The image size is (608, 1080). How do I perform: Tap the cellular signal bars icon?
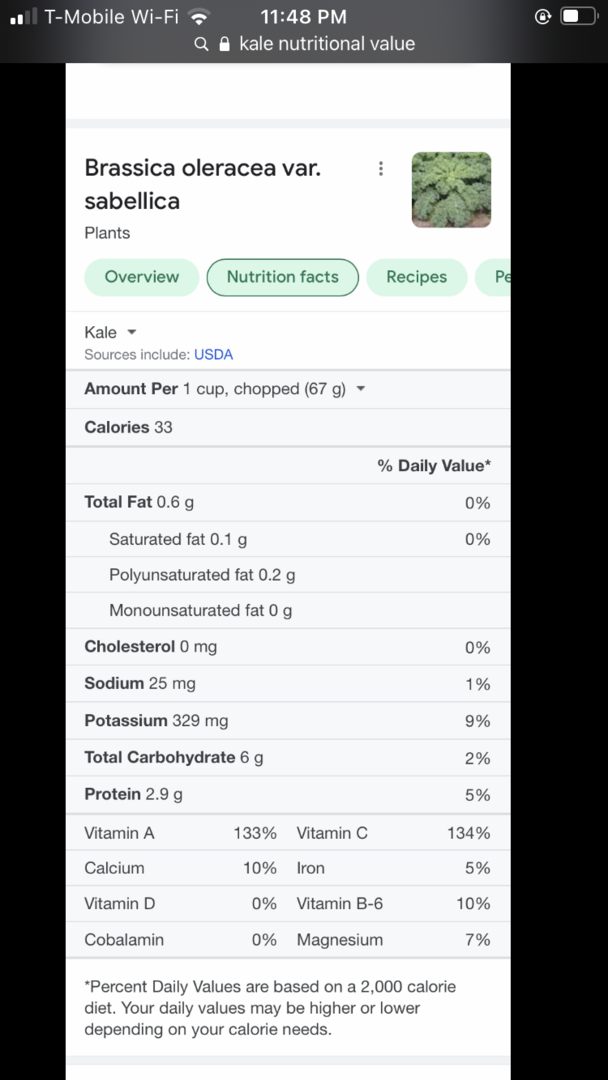[x=23, y=17]
